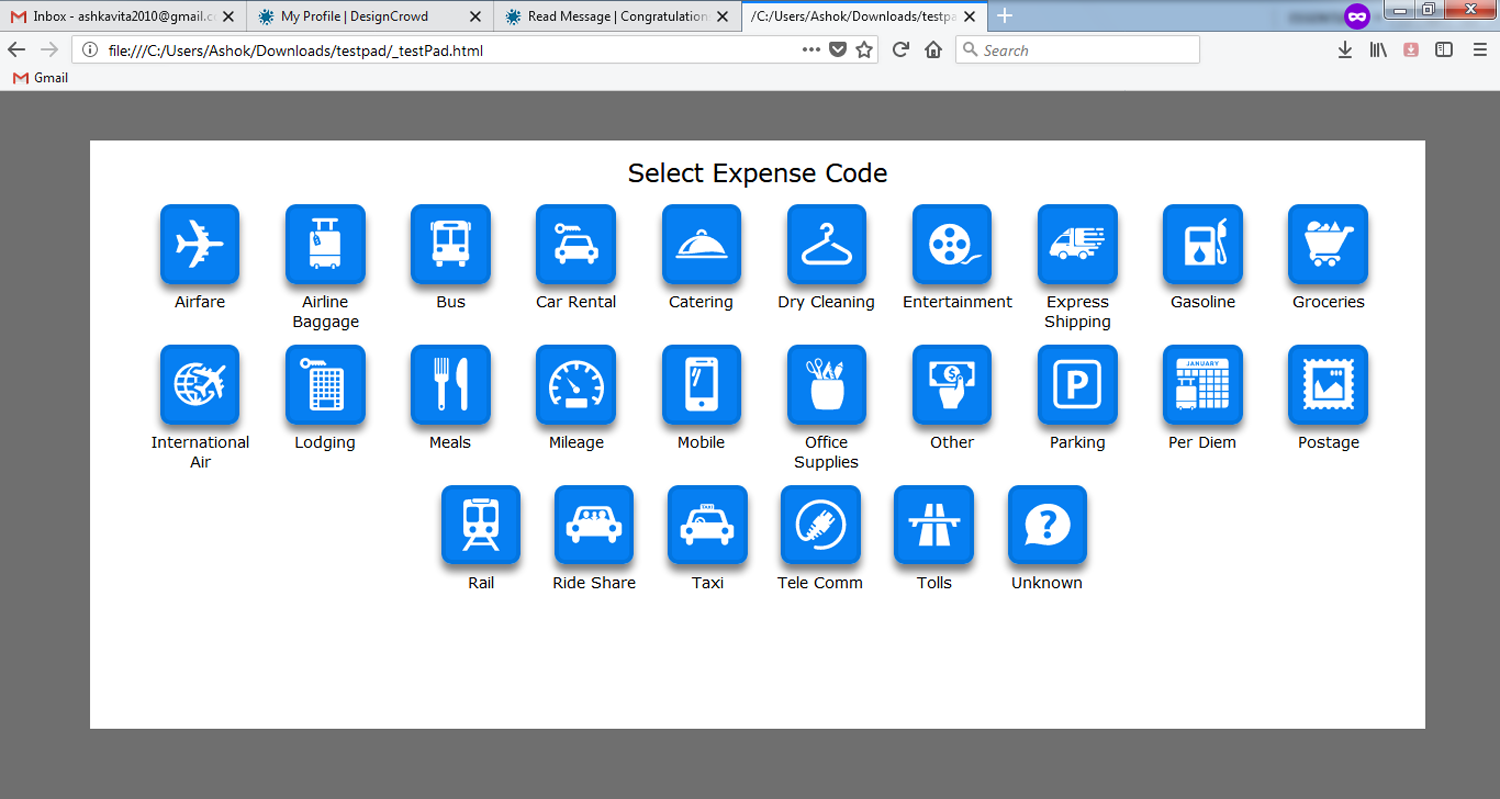The width and height of the screenshot is (1500, 799).
Task: Choose the Airline Baggage suitcase icon
Action: (x=325, y=244)
